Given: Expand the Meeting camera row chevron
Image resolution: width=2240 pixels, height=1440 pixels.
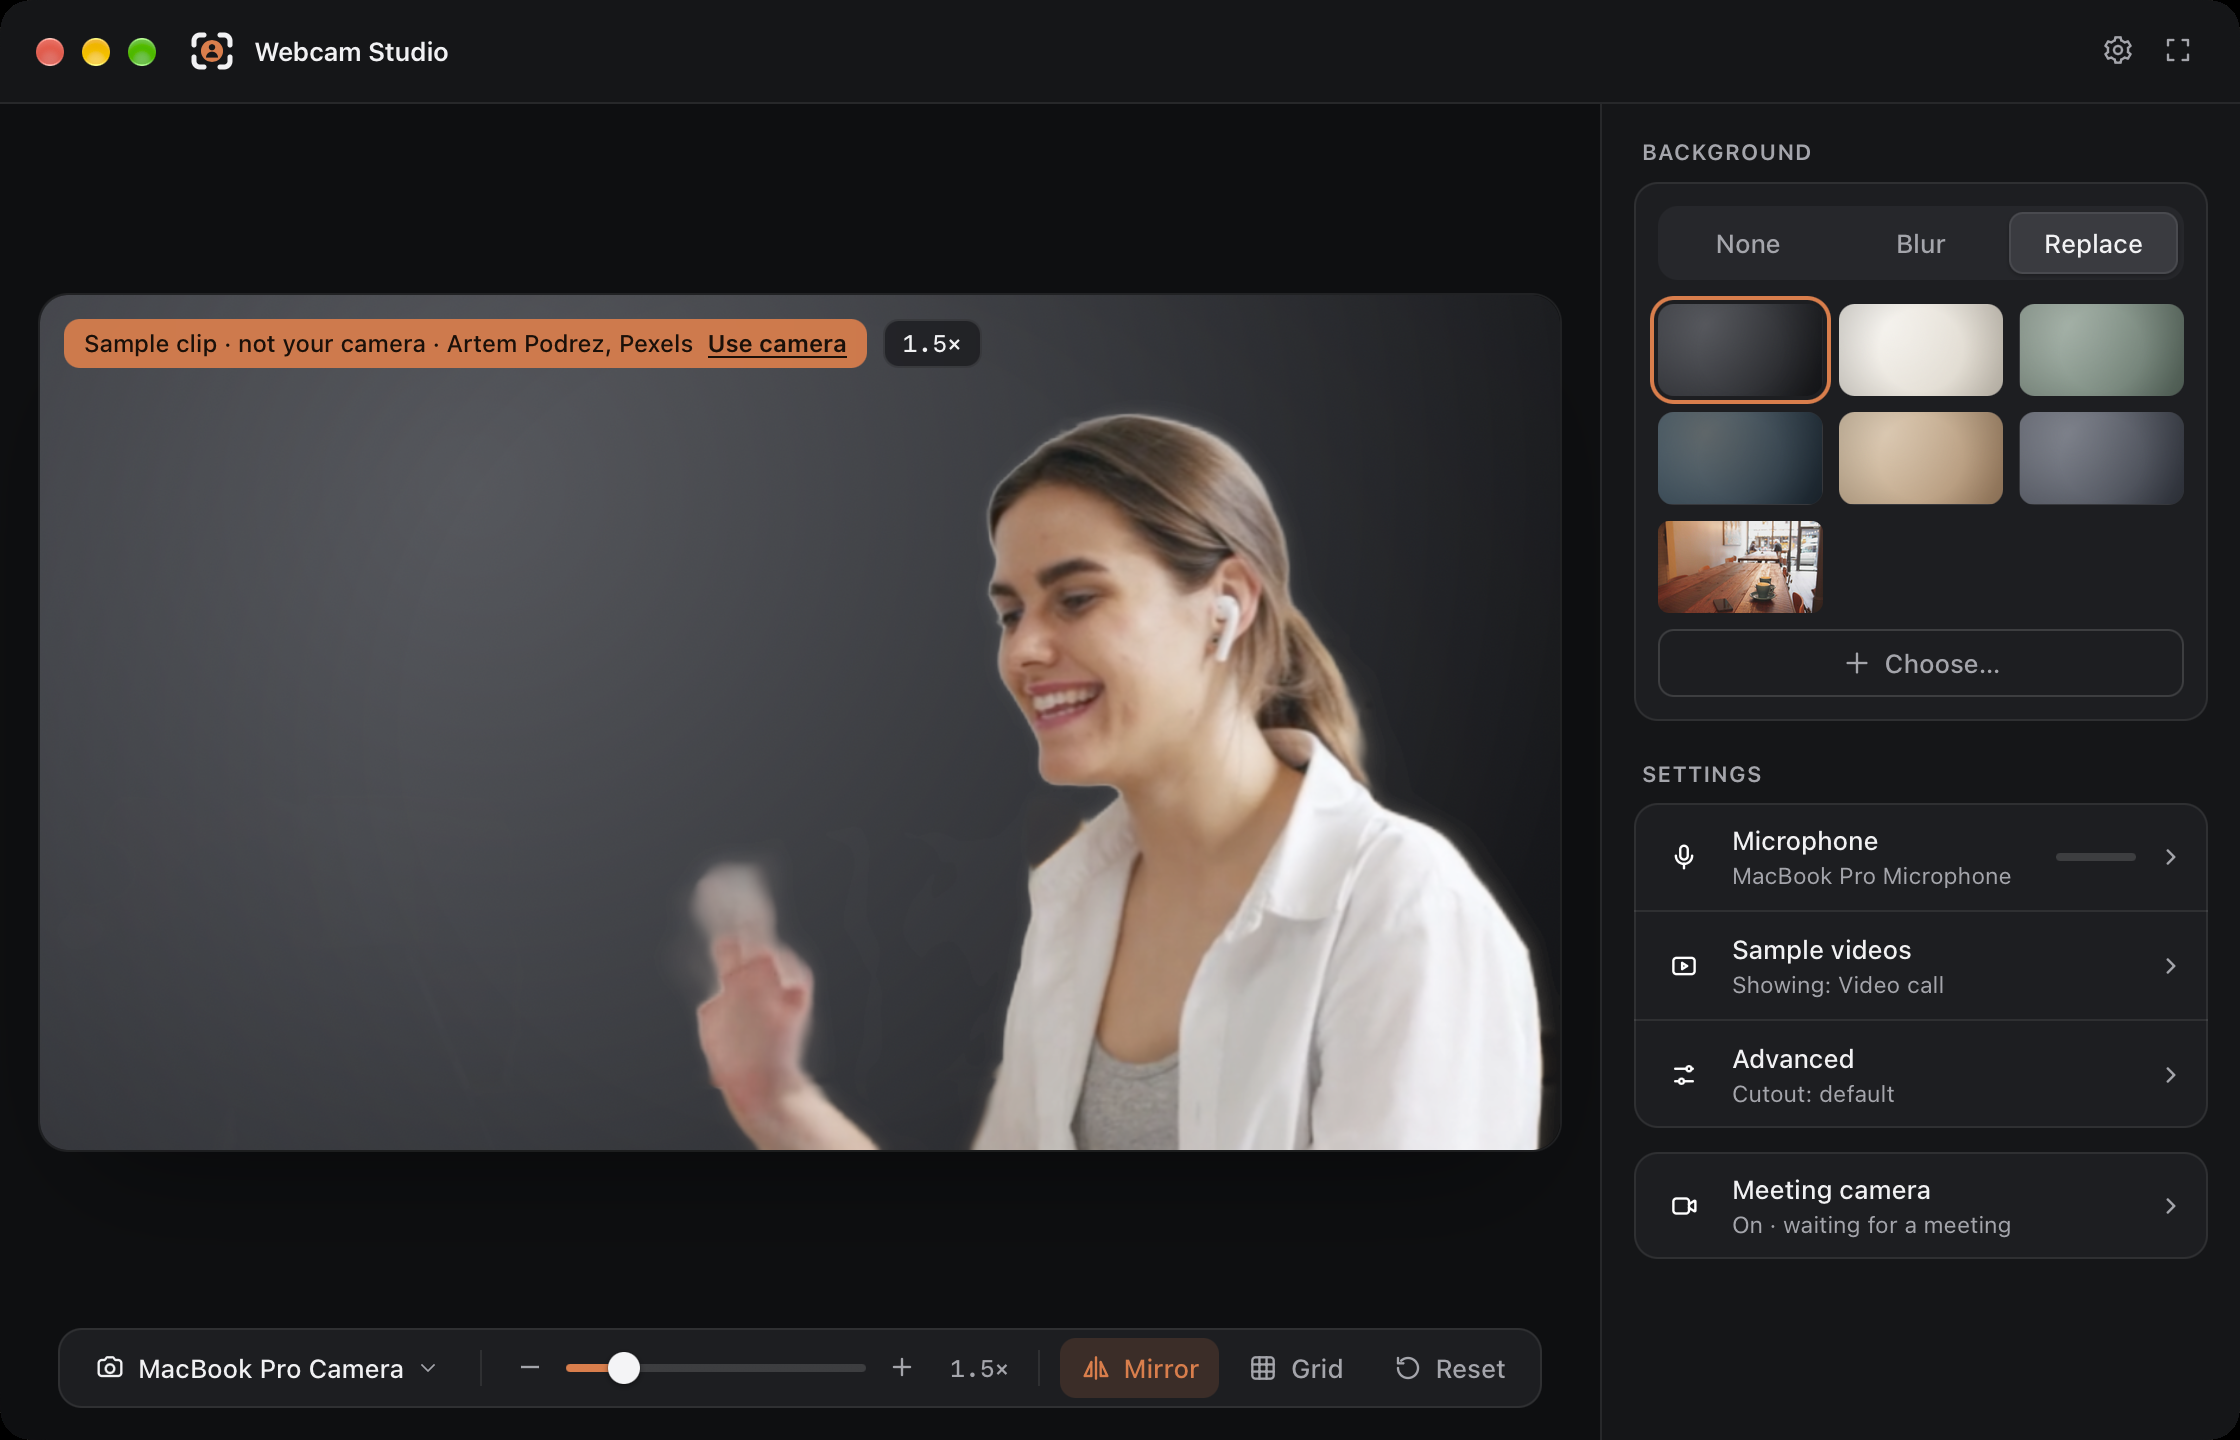Looking at the screenshot, I should point(2170,1206).
